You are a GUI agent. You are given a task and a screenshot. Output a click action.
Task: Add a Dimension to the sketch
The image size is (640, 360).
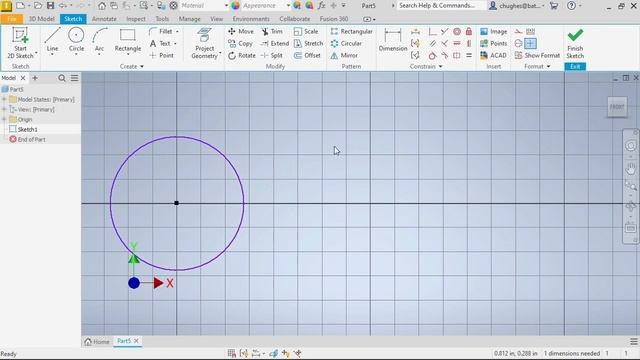pyautogui.click(x=393, y=40)
